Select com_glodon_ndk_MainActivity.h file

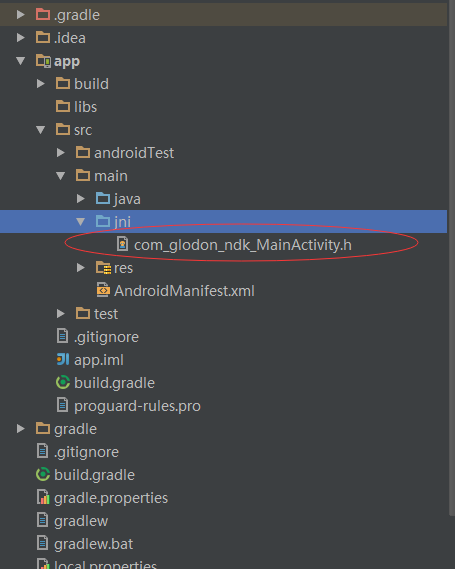(x=243, y=245)
